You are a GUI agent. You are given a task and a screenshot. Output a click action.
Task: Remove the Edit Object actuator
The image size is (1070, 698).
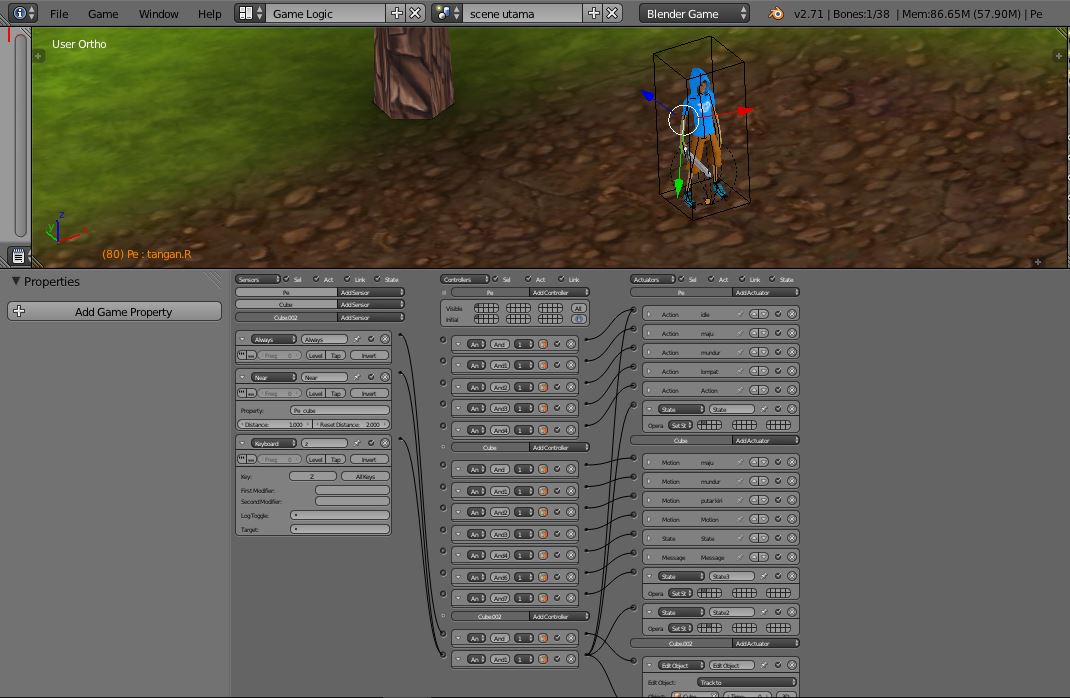pos(792,665)
